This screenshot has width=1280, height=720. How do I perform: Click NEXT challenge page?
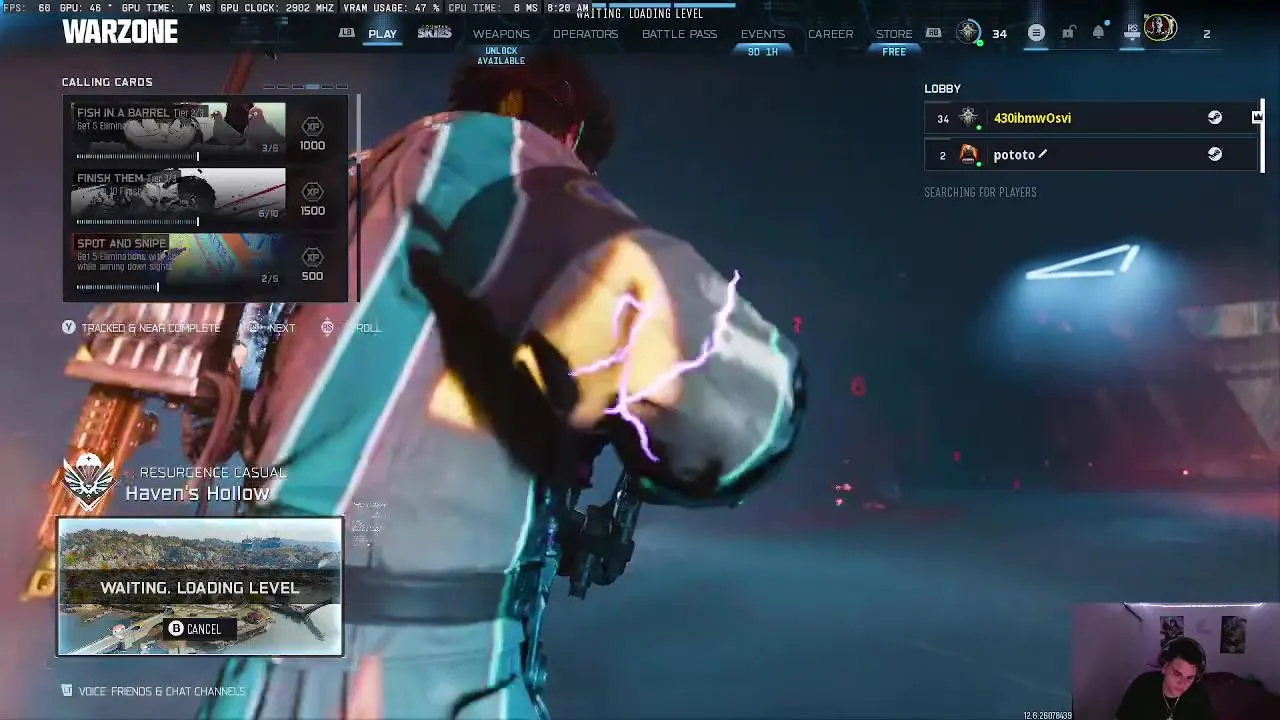(282, 328)
